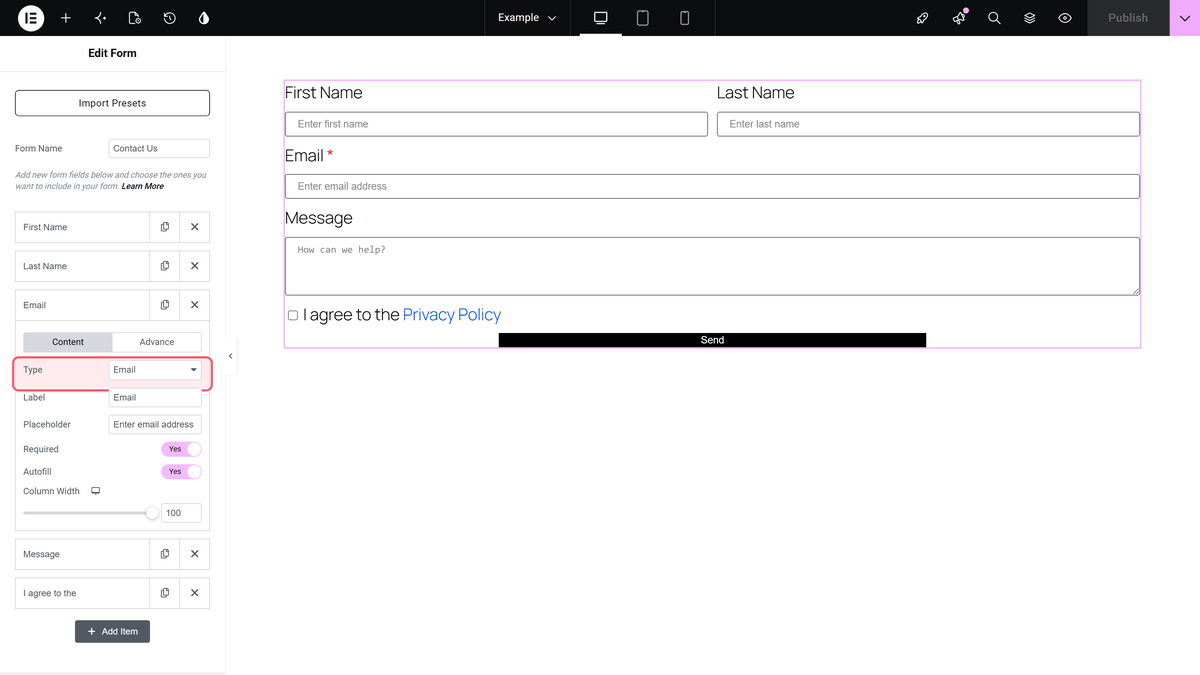Screen dimensions: 1200x675
Task: Collapse the Email repeater item
Action: click(82, 305)
